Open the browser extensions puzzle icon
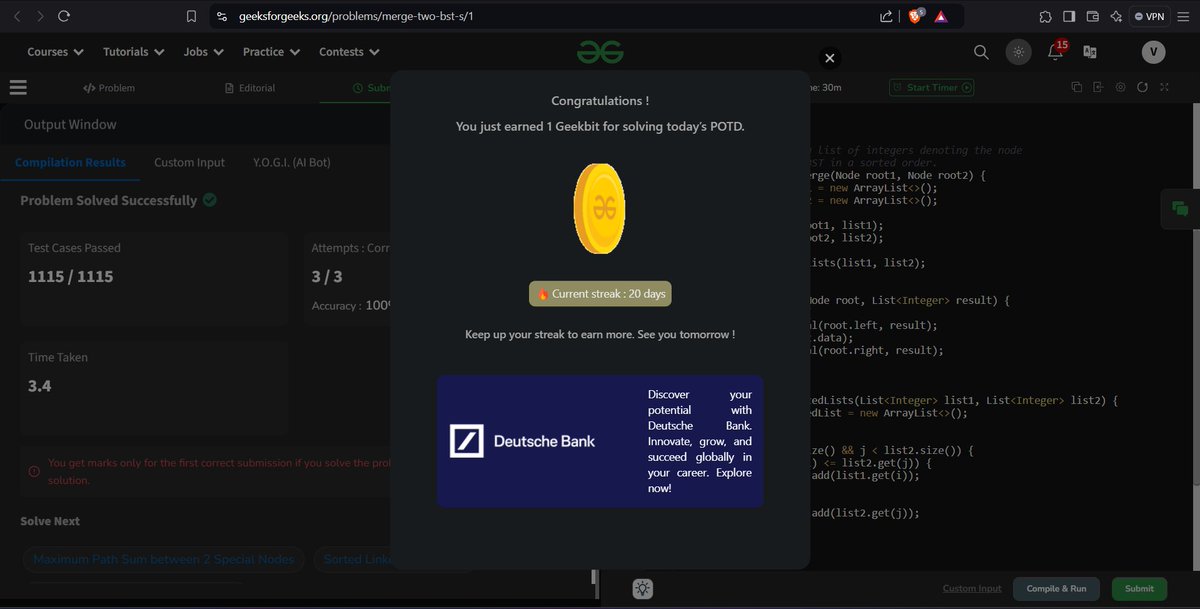The height and width of the screenshot is (609, 1200). pos(1045,16)
